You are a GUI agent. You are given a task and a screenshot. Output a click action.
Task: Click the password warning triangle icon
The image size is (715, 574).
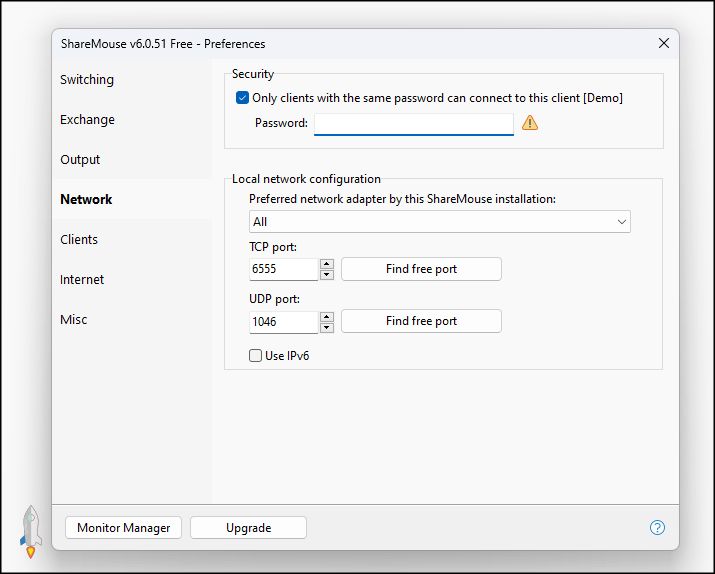530,123
